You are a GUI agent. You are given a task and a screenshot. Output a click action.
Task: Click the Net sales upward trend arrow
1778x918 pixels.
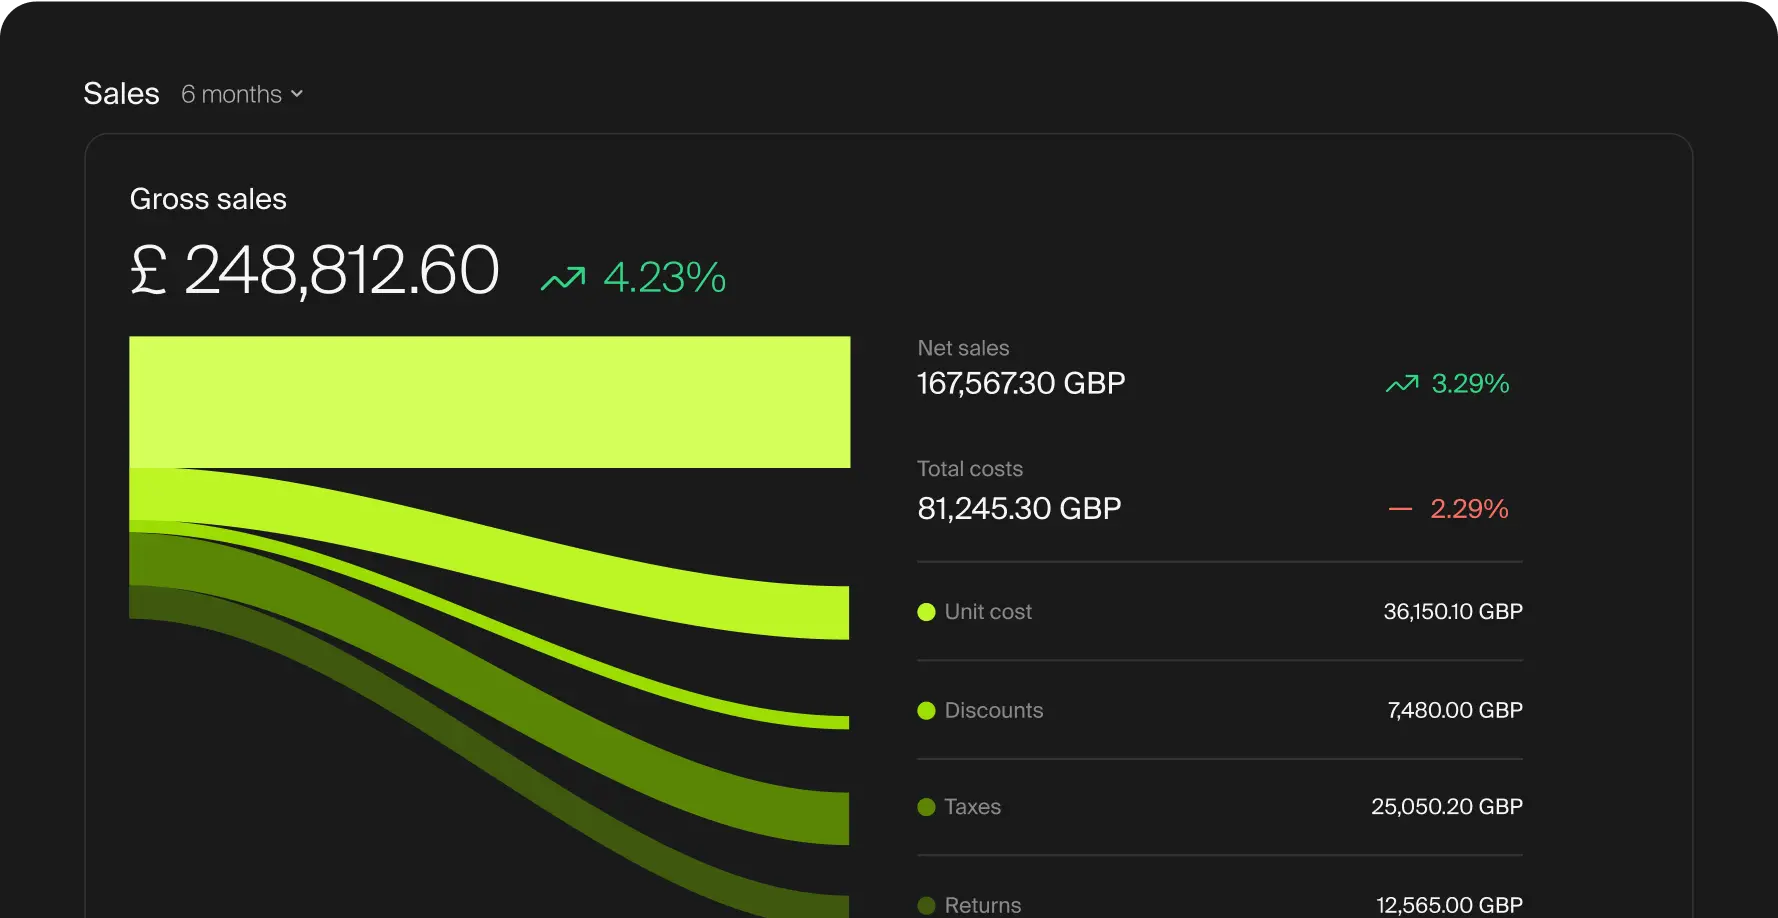tap(1401, 384)
